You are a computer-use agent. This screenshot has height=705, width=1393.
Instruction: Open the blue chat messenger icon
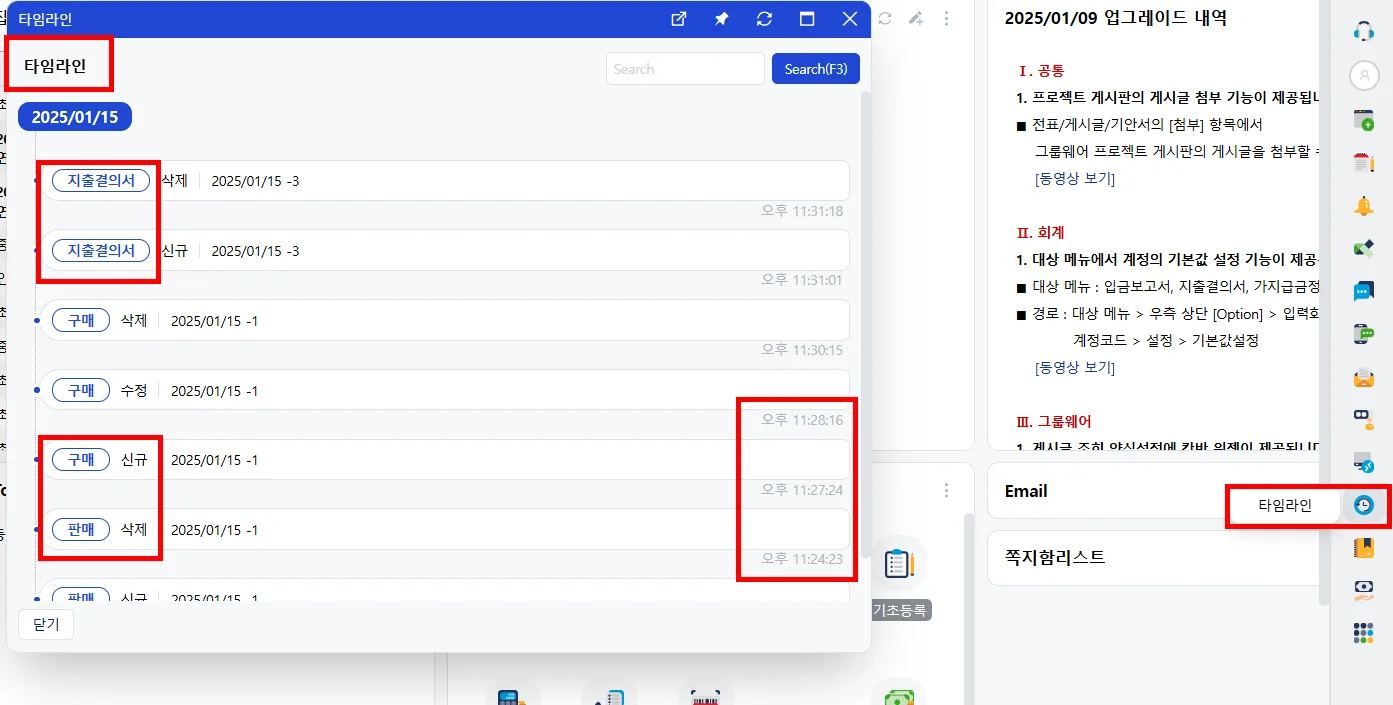pos(1363,291)
